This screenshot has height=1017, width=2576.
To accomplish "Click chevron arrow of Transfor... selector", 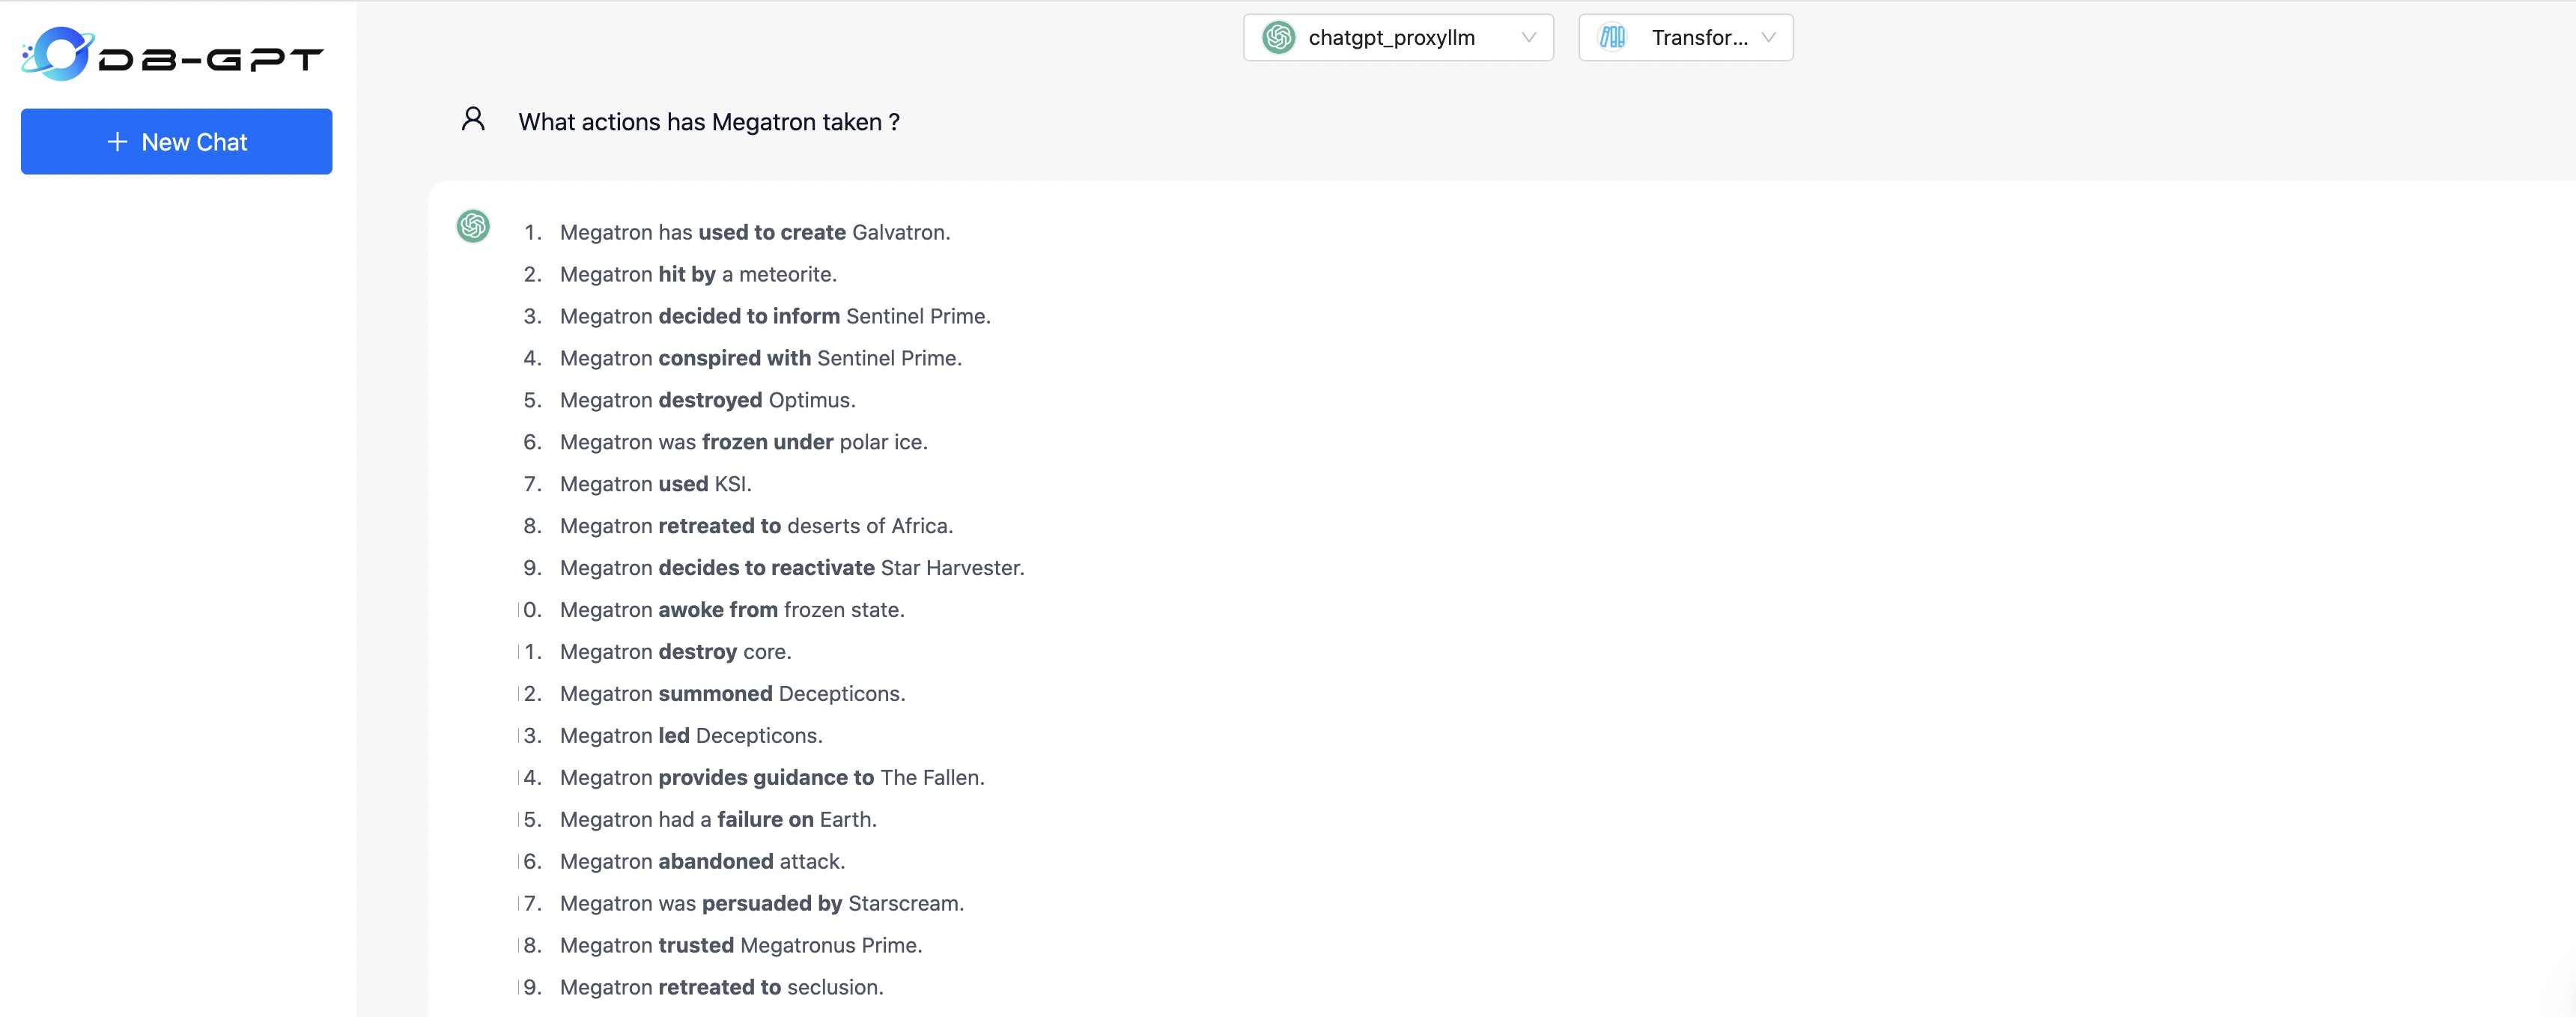I will coord(1768,38).
